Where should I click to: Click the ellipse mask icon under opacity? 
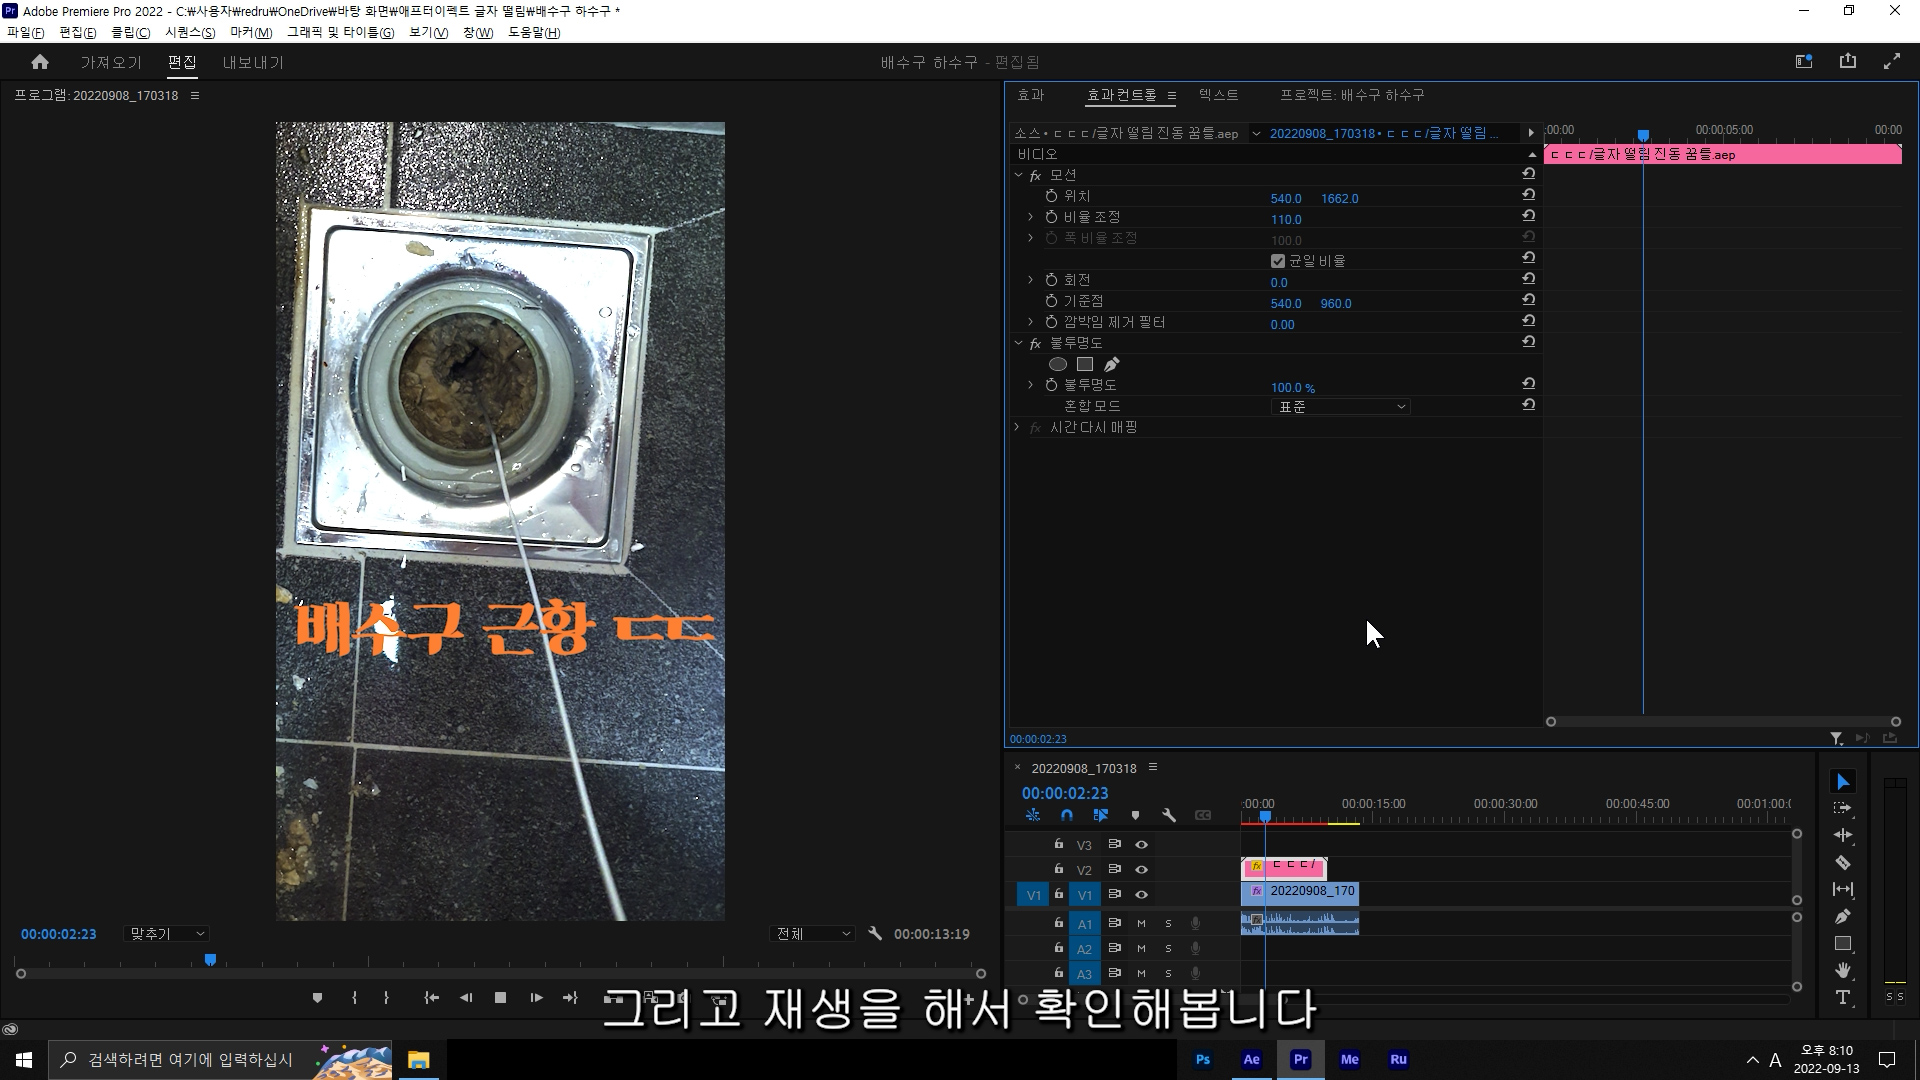(1057, 364)
